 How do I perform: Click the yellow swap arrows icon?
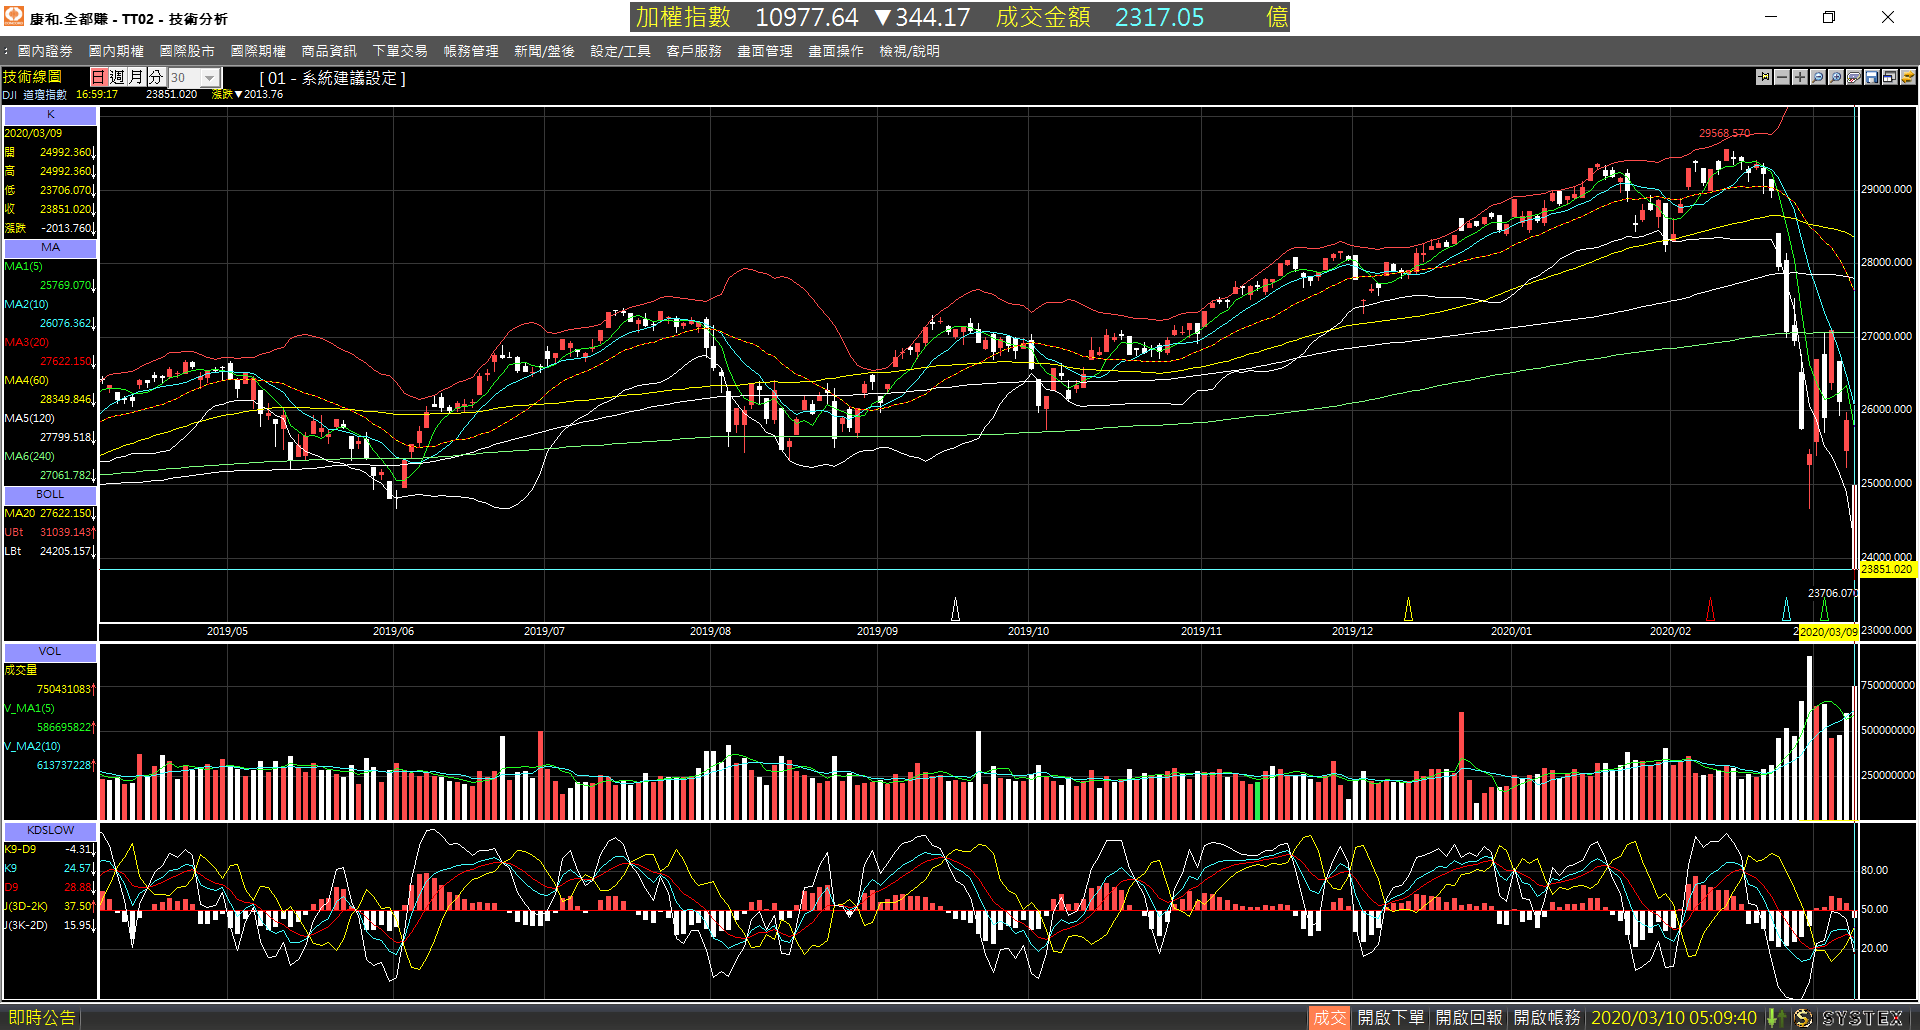pyautogui.click(x=1908, y=77)
